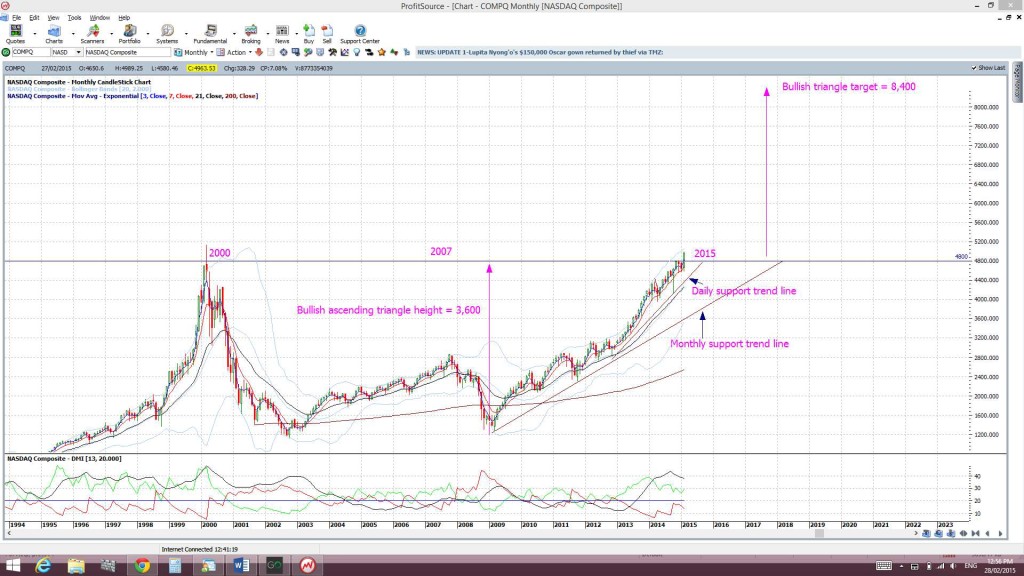
Task: Open Microsoft Word from the taskbar
Action: (x=241, y=566)
